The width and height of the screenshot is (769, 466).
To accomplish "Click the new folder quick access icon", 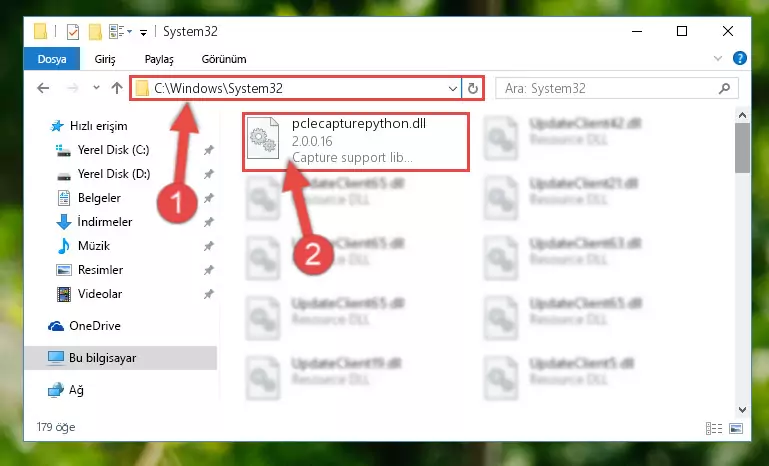I will point(95,32).
